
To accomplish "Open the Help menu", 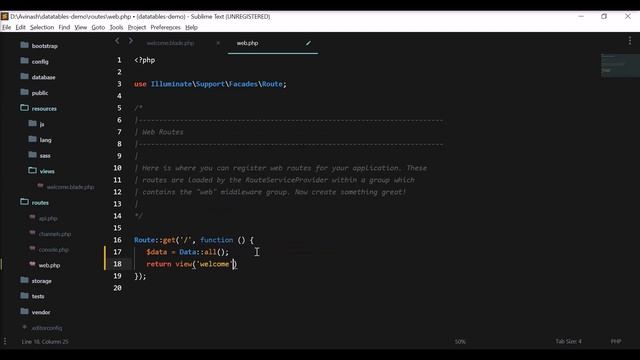I will [x=191, y=27].
